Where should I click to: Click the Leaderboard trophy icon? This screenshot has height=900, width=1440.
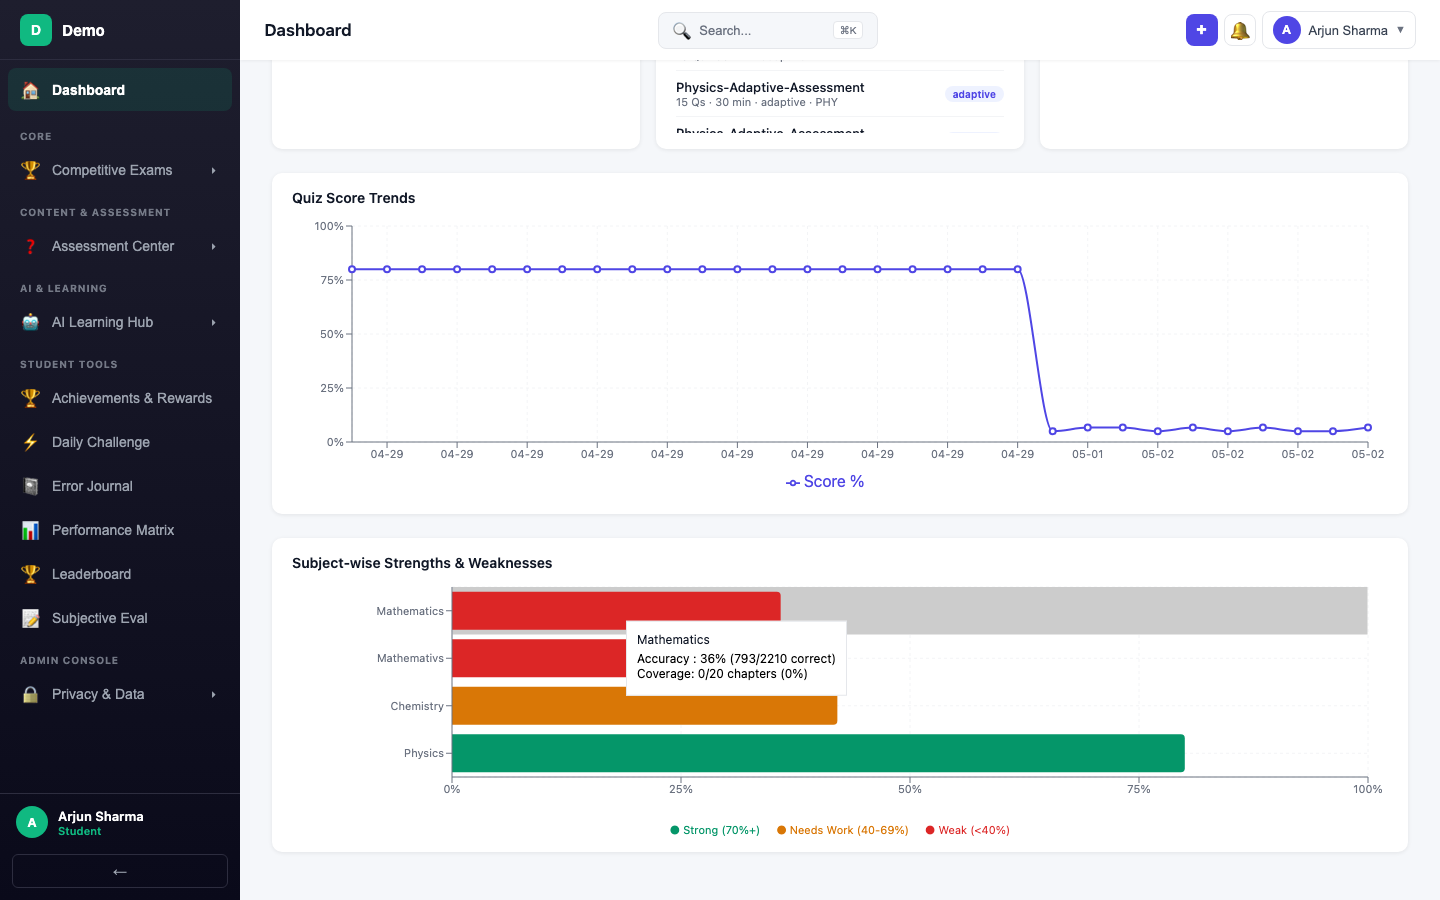coord(31,574)
